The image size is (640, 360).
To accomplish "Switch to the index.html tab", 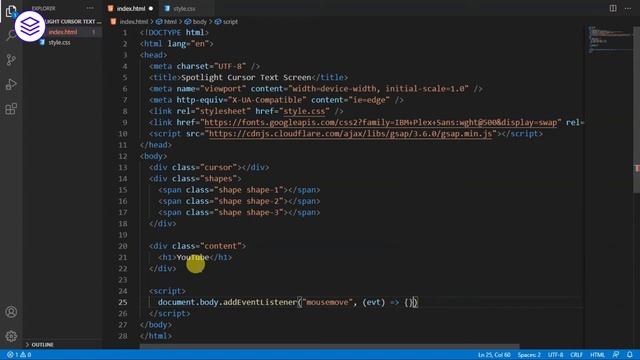I will pos(131,9).
